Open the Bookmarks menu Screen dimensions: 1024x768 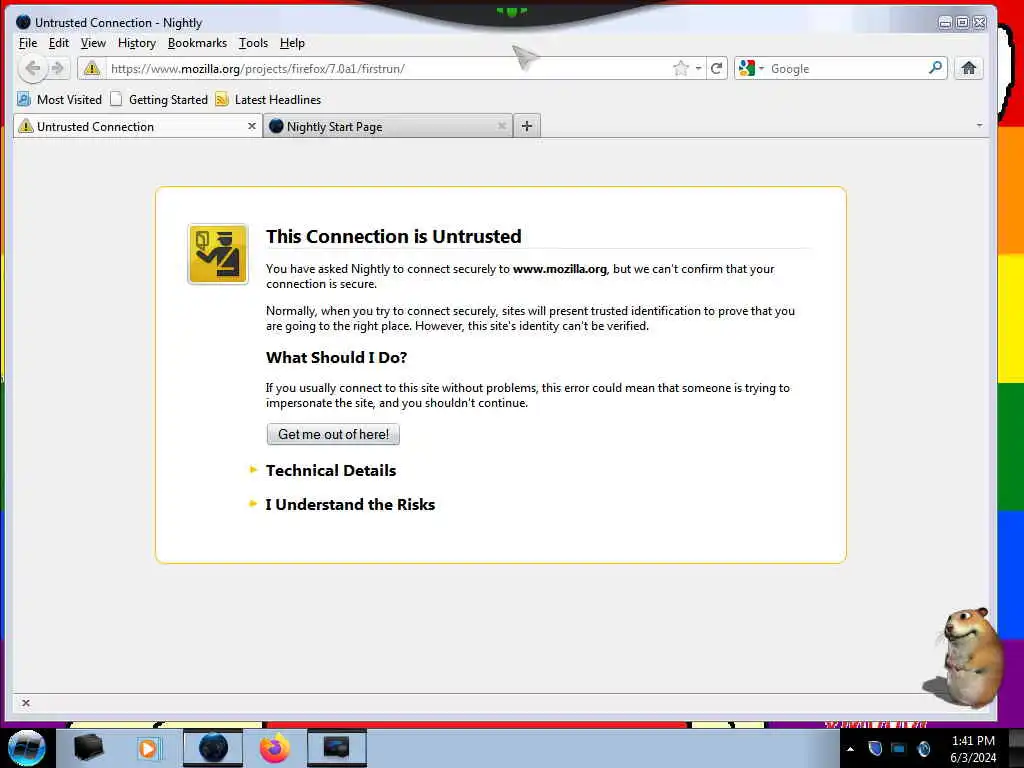tap(197, 43)
